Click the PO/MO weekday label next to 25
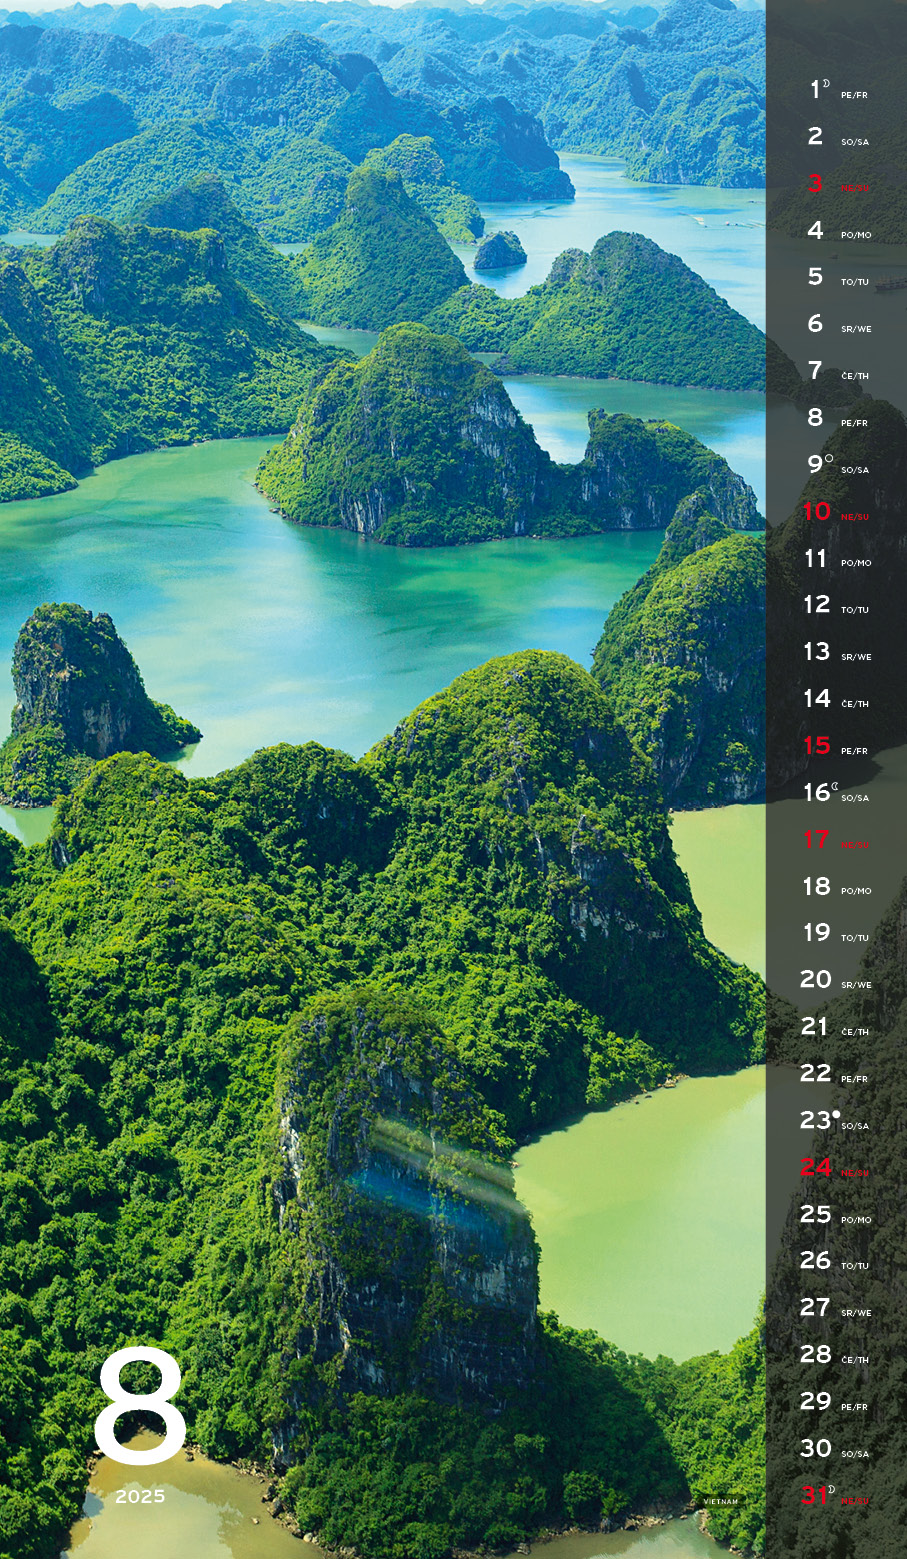Image resolution: width=907 pixels, height=1559 pixels. coord(856,1220)
